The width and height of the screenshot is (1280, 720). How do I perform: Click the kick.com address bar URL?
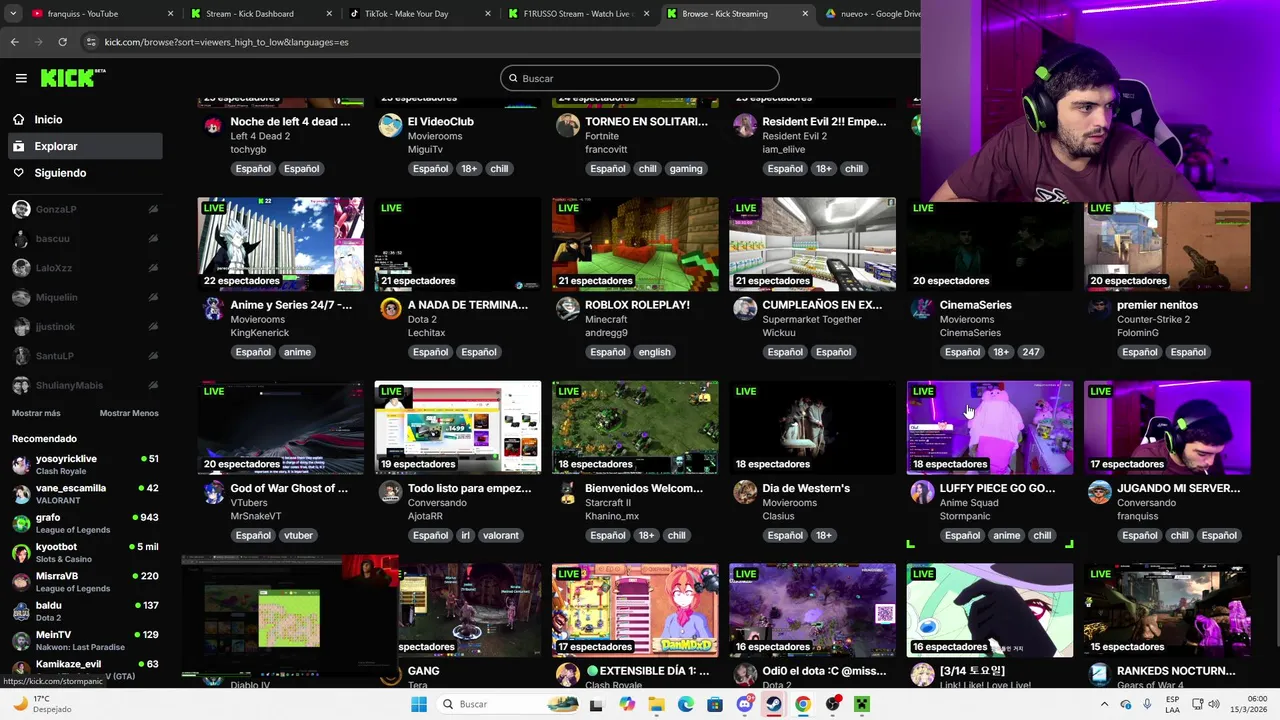point(226,42)
